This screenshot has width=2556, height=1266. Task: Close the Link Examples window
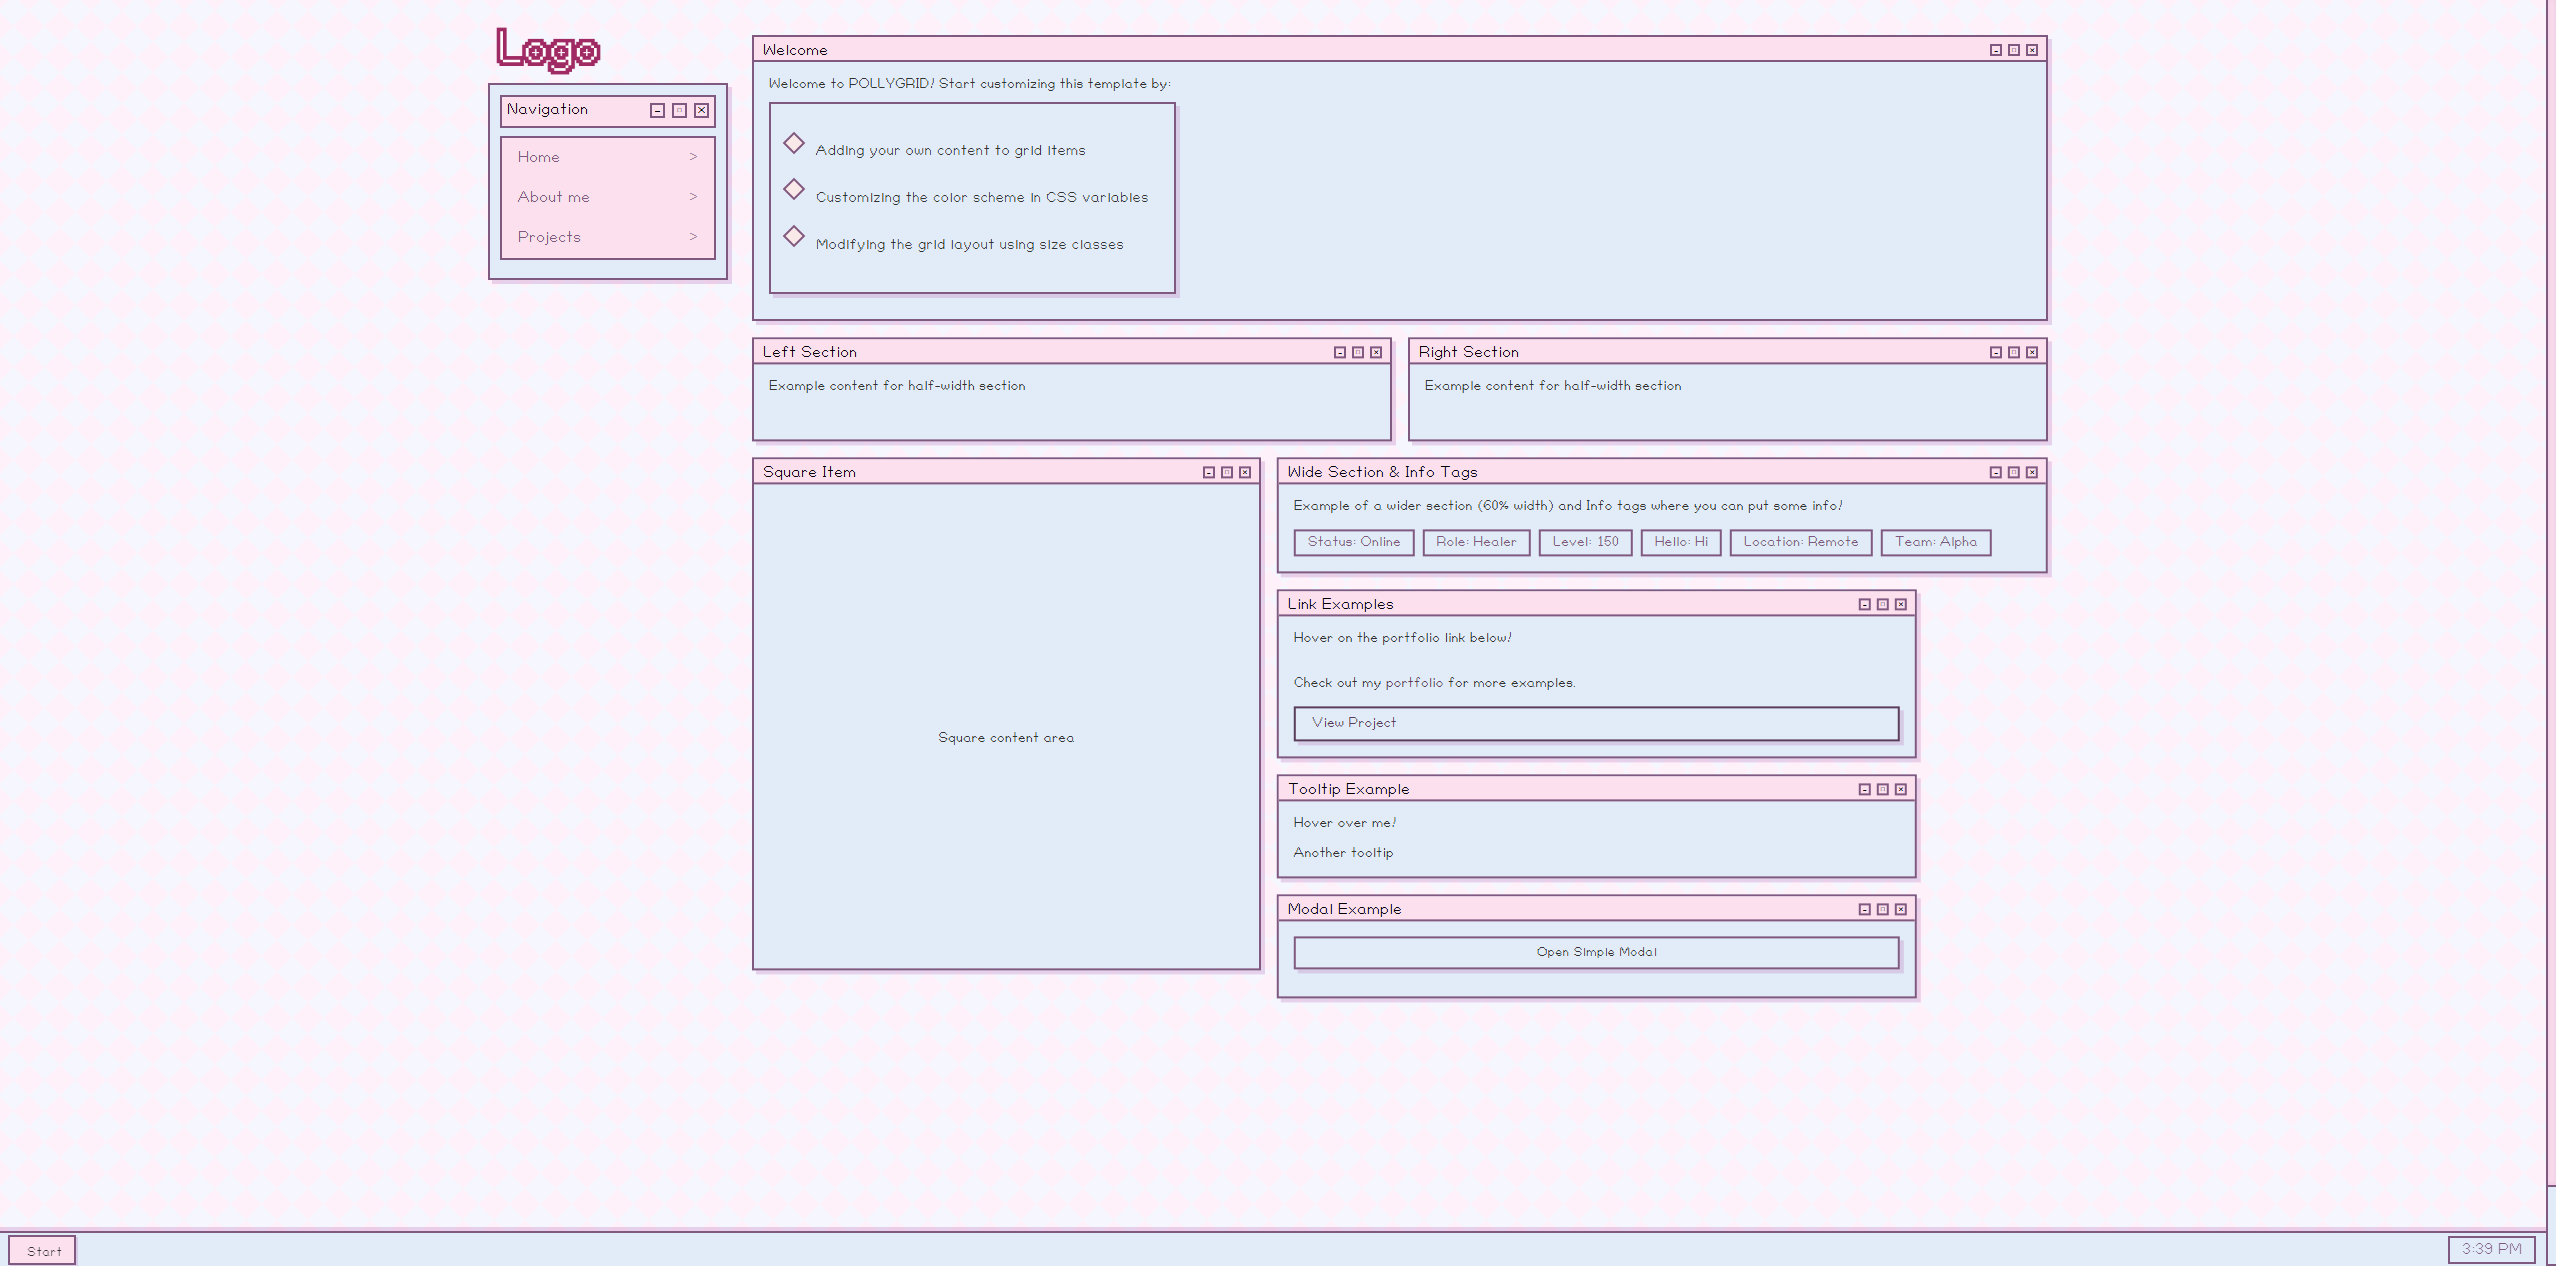click(1900, 604)
